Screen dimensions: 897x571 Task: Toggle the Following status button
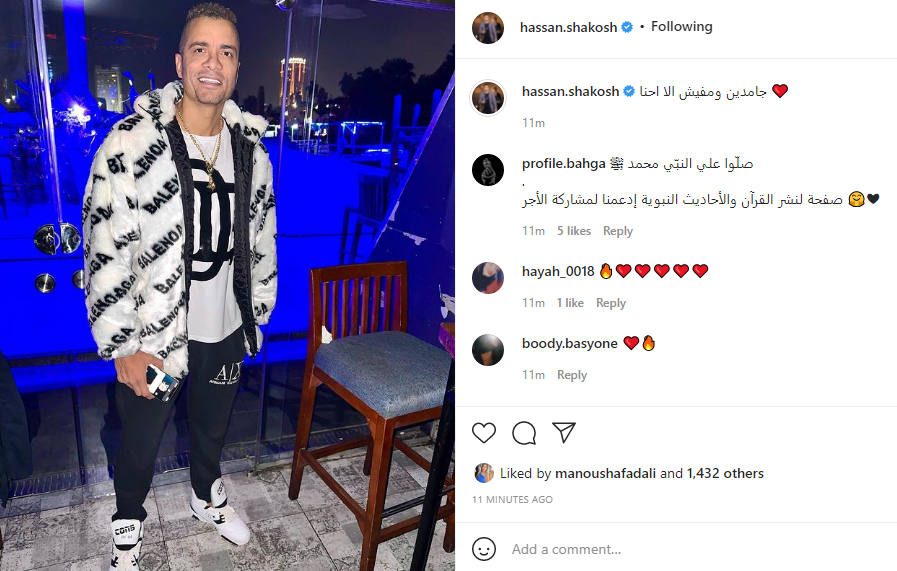681,26
